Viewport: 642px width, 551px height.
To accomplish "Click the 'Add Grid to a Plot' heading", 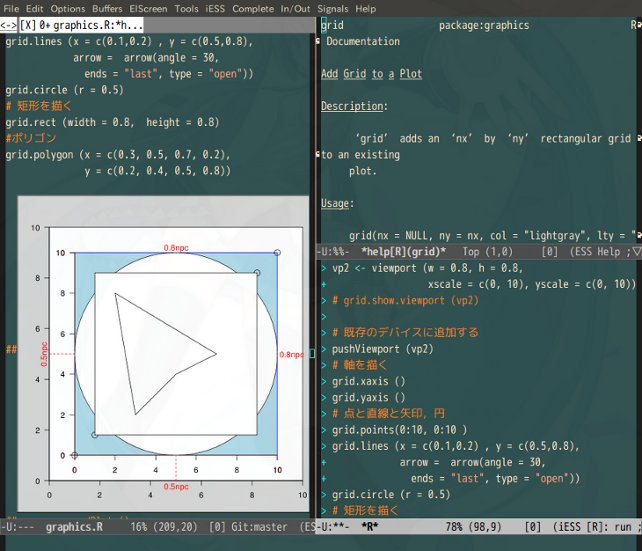I will (371, 74).
